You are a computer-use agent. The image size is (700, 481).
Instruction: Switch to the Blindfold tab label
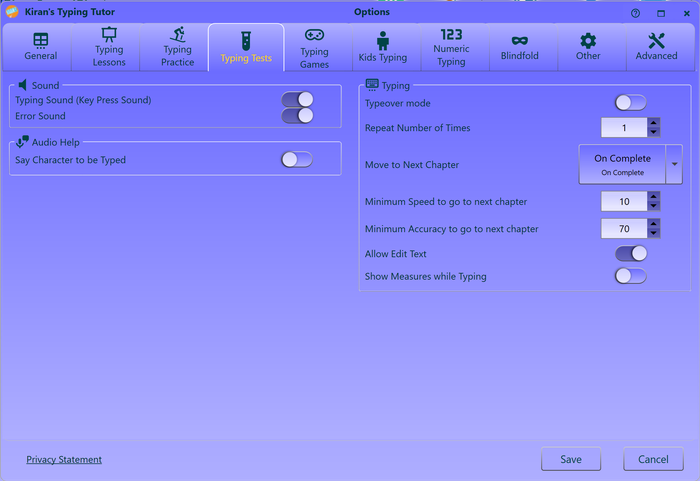point(520,56)
